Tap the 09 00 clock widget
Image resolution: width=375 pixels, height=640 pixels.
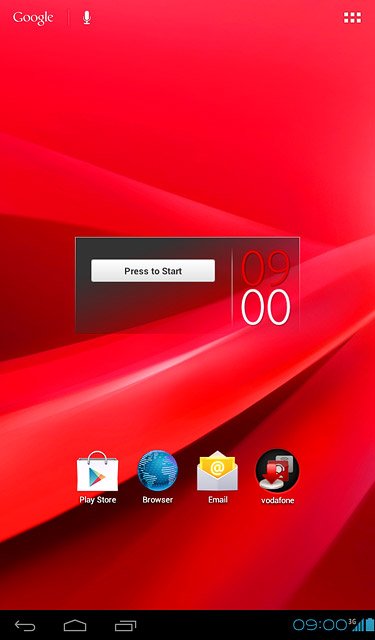click(x=266, y=287)
